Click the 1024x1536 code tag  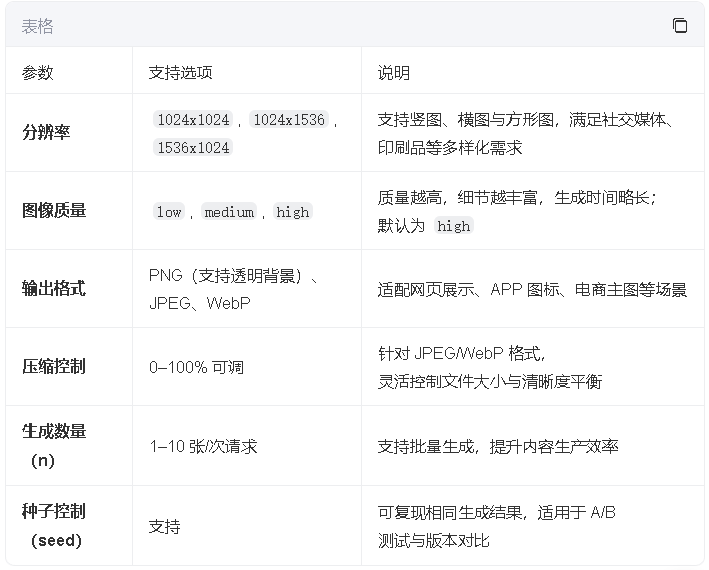click(289, 120)
